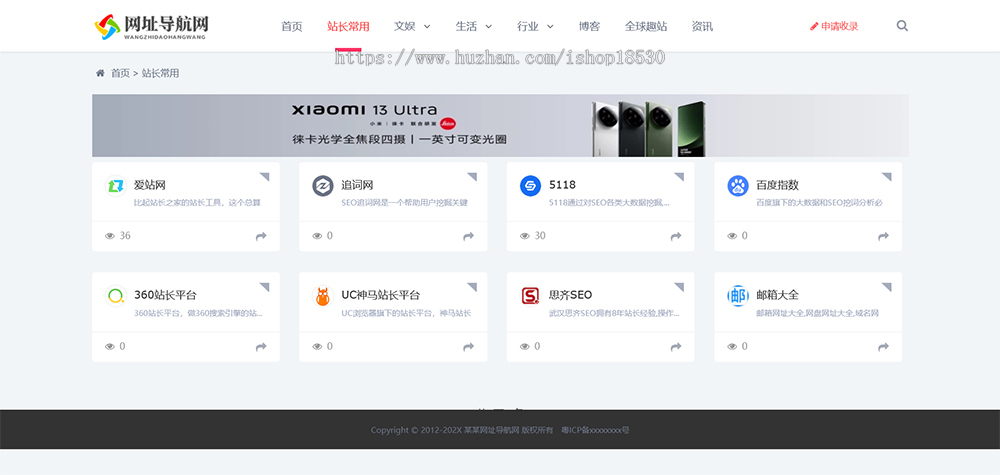Go to 首页 in the navigation bar
Image resolution: width=1000 pixels, height=475 pixels.
pyautogui.click(x=291, y=26)
